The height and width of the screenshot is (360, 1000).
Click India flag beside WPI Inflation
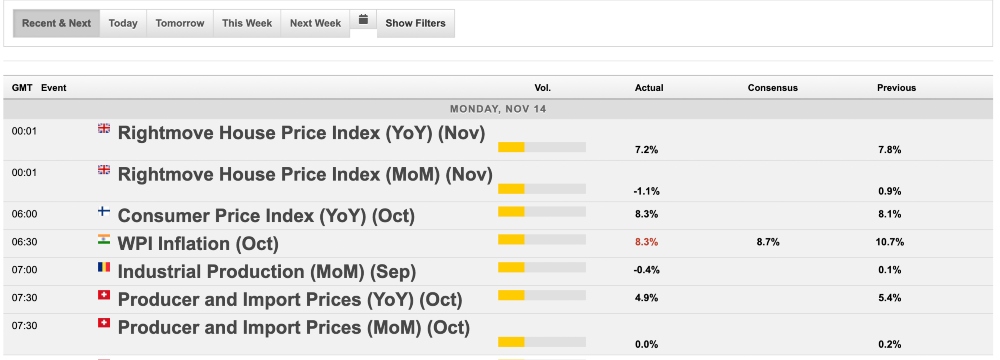(104, 239)
